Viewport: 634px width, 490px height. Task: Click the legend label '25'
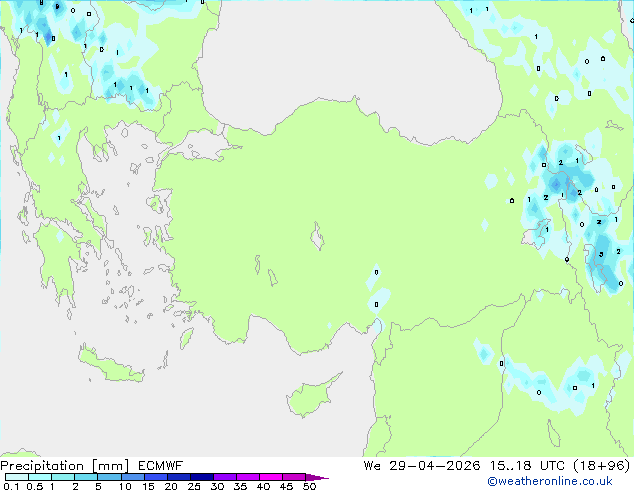(x=194, y=486)
